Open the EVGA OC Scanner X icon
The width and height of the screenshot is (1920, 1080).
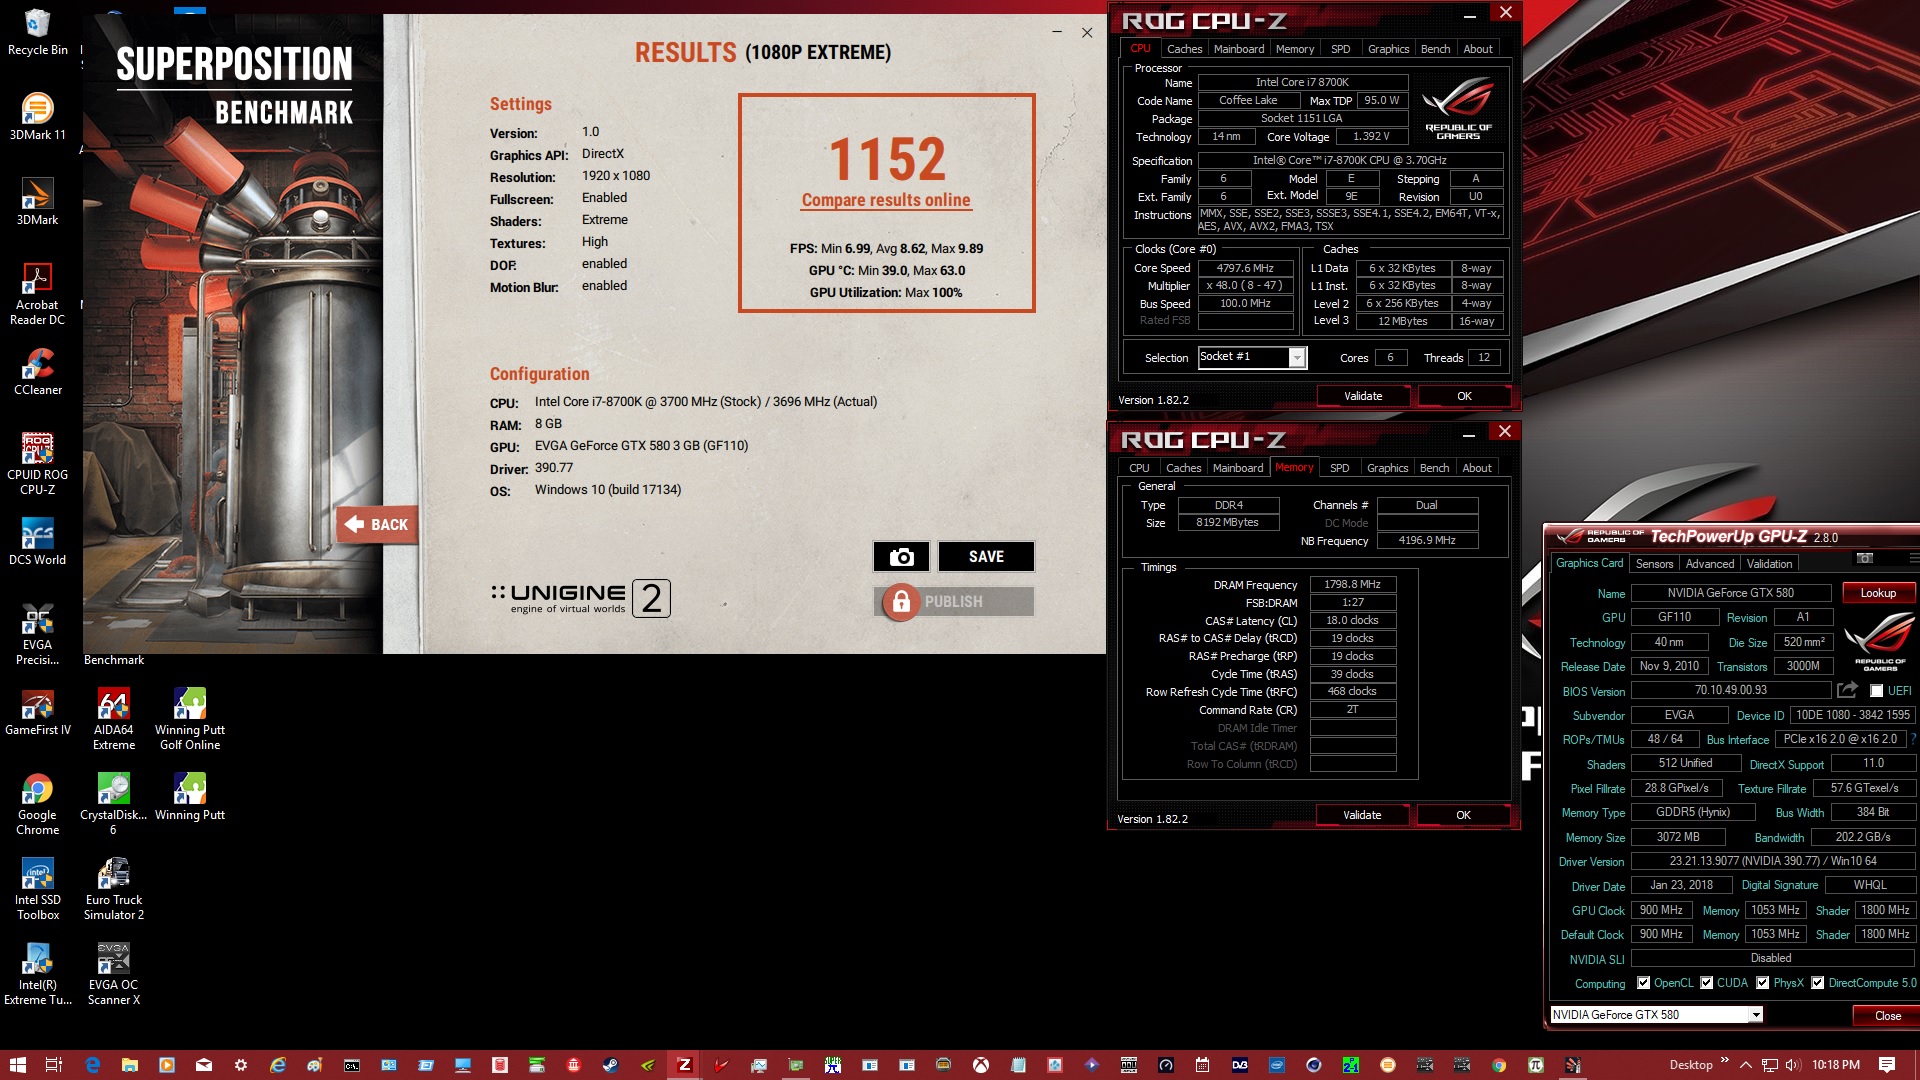[114, 974]
